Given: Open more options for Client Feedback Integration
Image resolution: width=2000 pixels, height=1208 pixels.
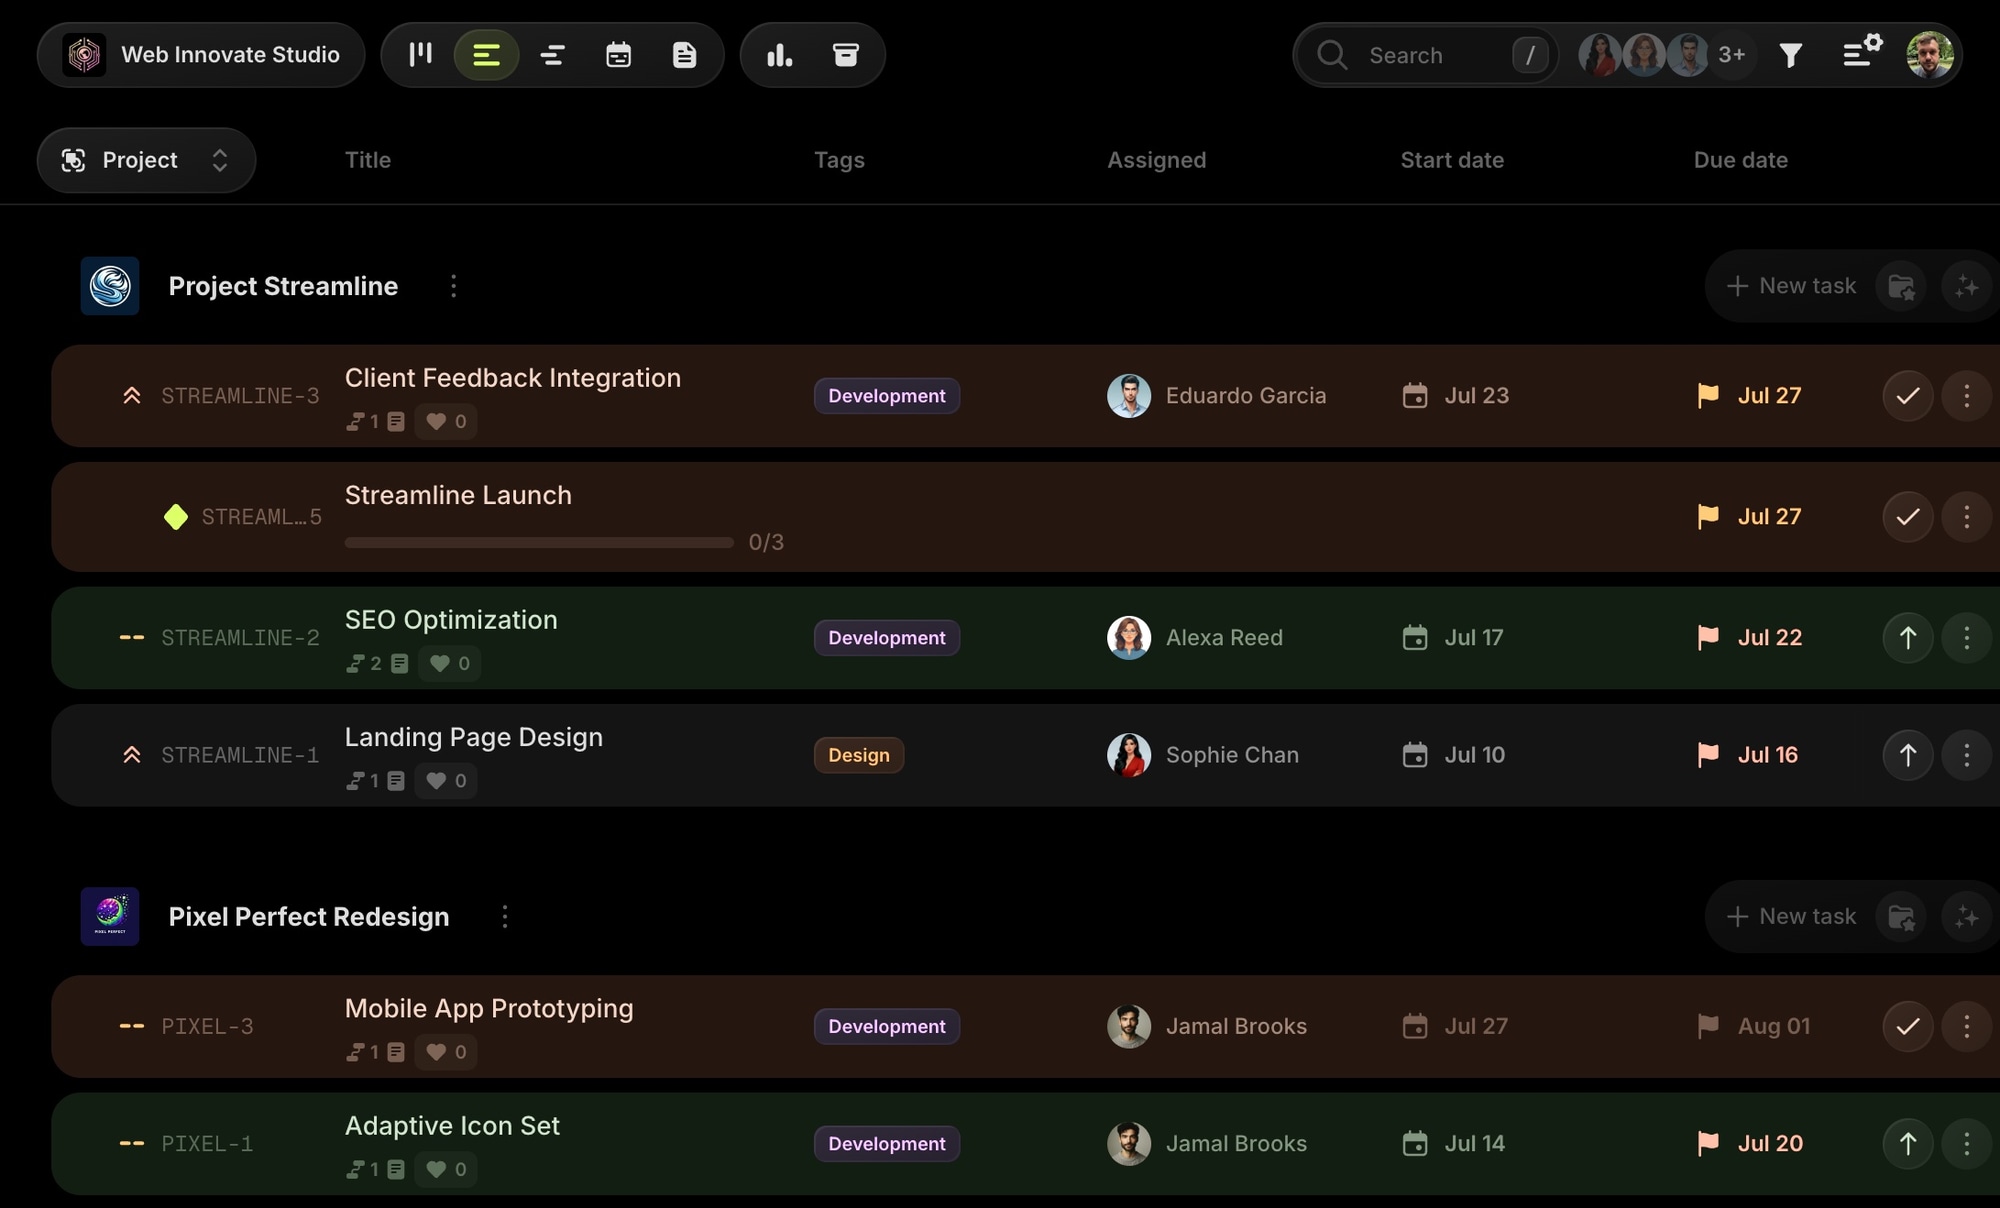Looking at the screenshot, I should click(1966, 396).
